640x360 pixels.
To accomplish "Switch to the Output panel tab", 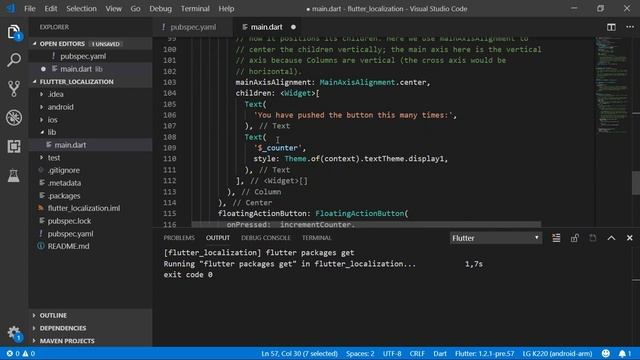I will tap(218, 238).
